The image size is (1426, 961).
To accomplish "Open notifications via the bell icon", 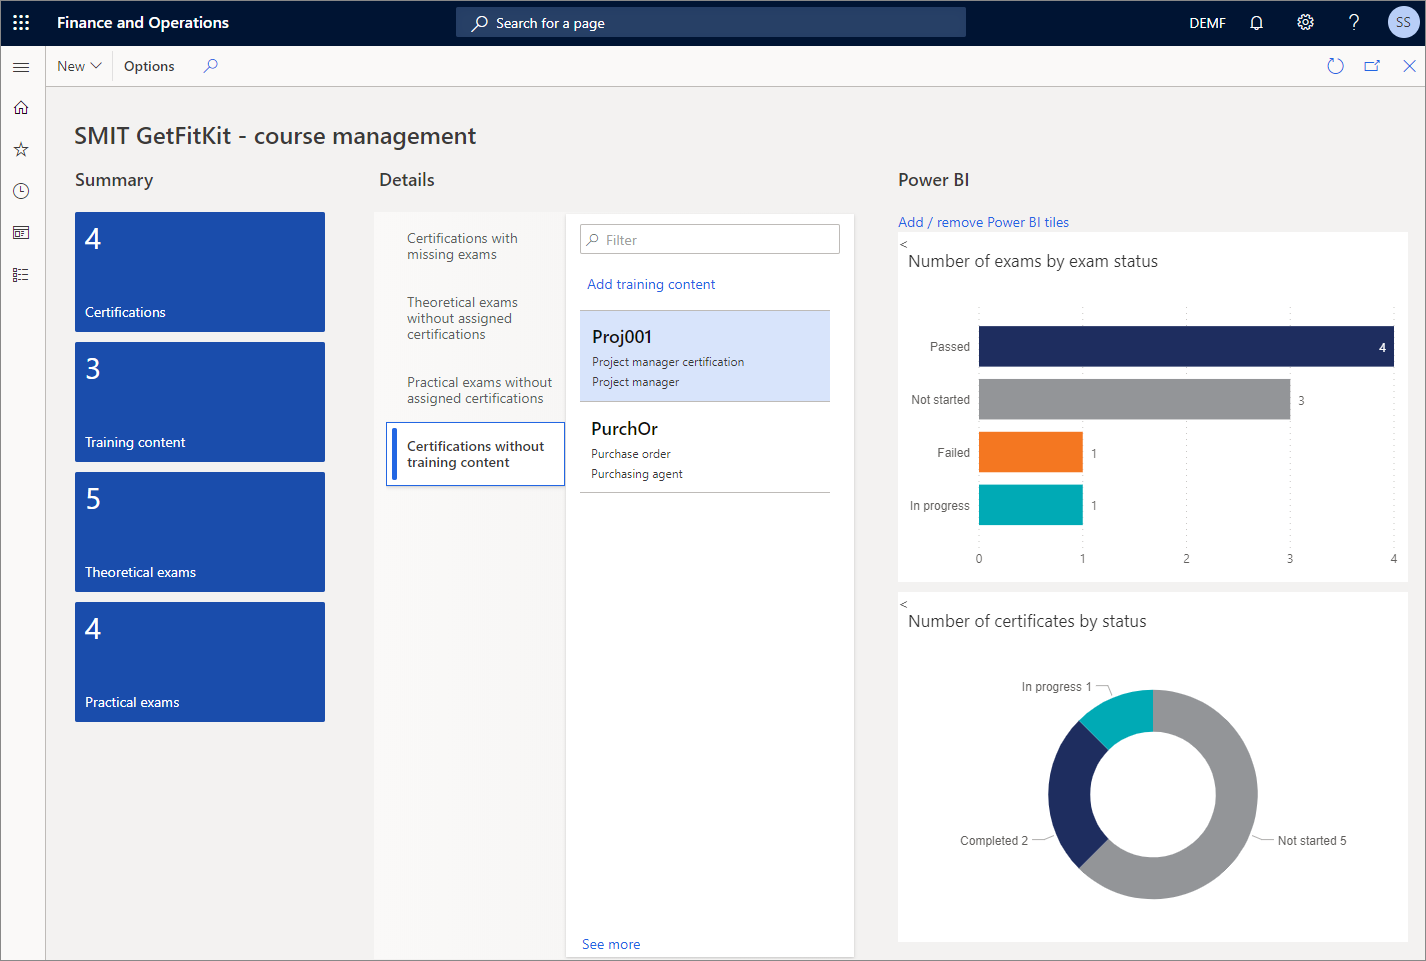I will pos(1256,22).
